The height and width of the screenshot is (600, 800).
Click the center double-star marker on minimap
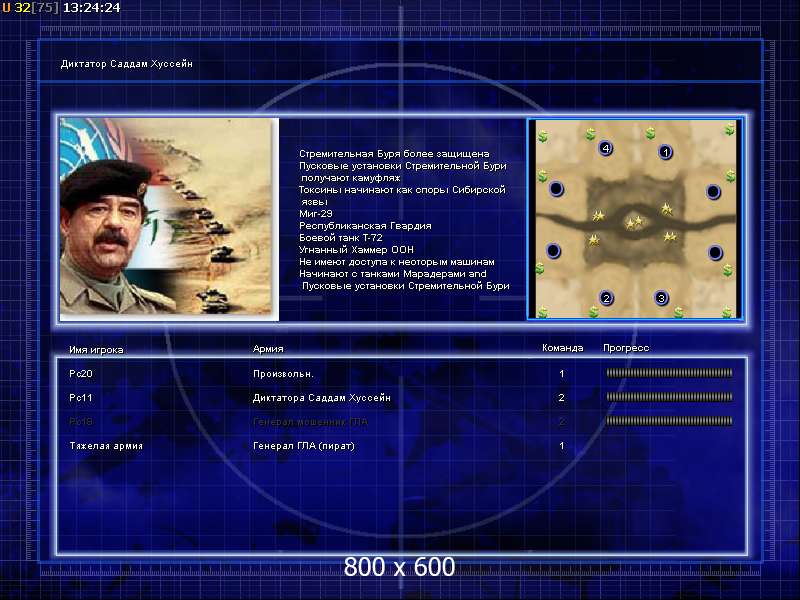pyautogui.click(x=634, y=222)
